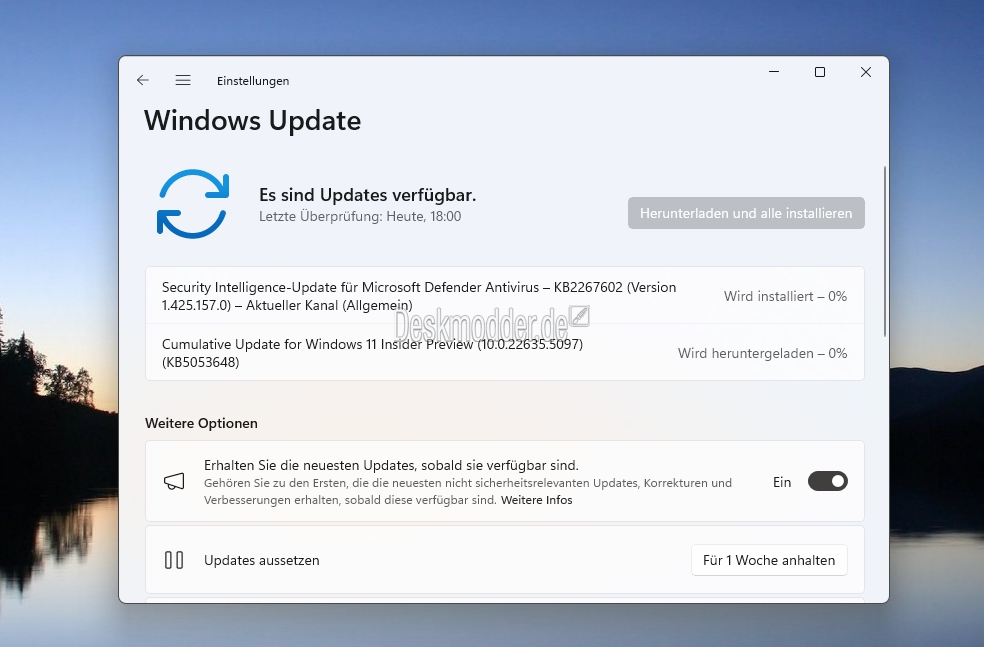Click the Ein label beside the toggle
The height and width of the screenshot is (647, 984).
782,482
